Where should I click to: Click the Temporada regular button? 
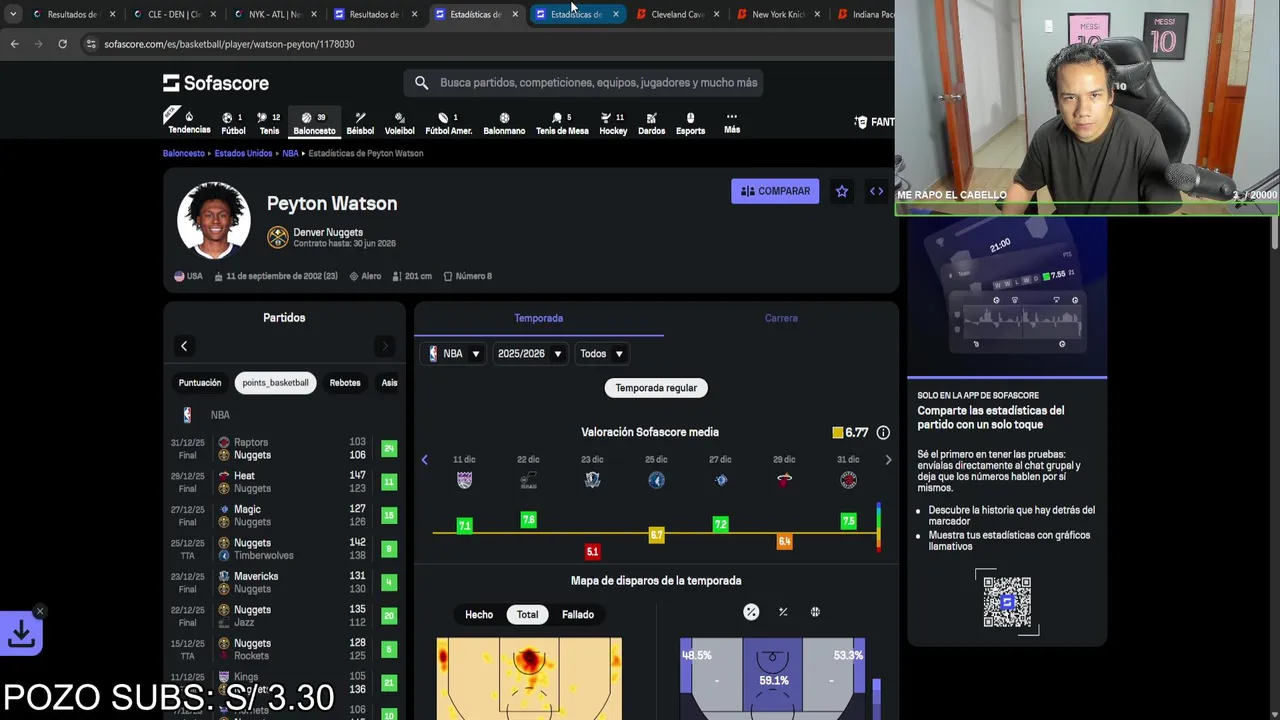[x=656, y=388]
